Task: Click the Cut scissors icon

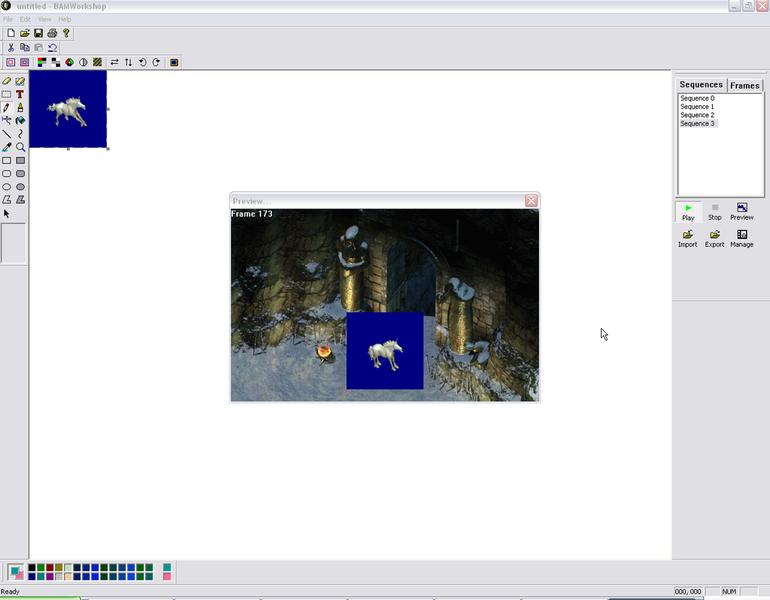Action: [x=11, y=48]
